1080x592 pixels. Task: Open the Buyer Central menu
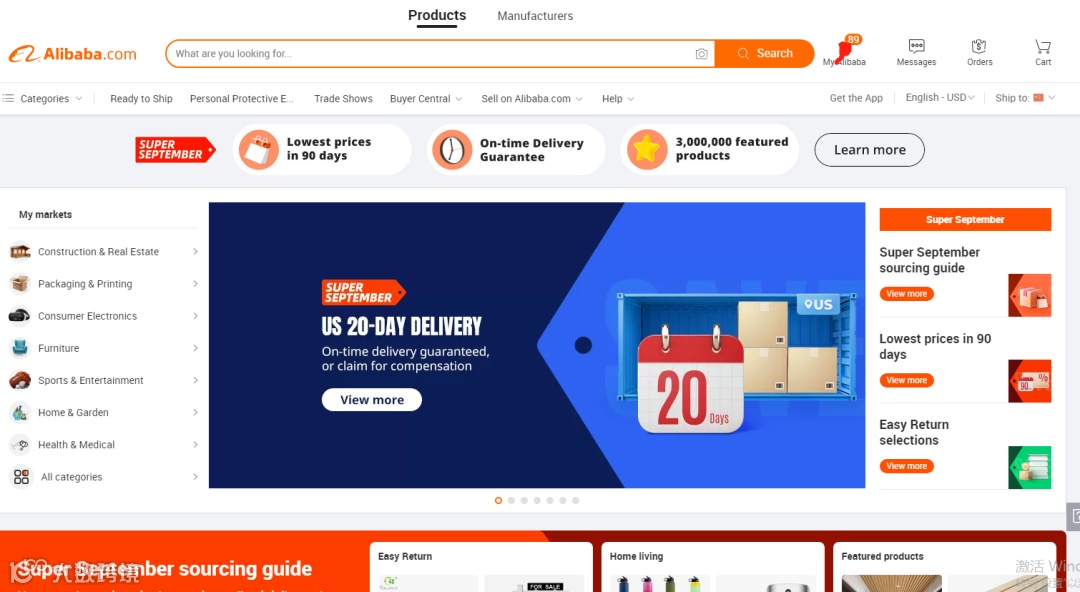tap(426, 99)
